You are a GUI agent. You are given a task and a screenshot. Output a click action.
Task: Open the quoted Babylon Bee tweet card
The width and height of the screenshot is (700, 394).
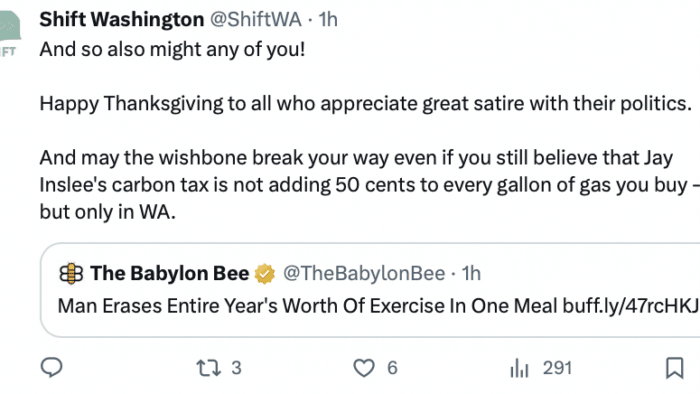[x=370, y=290]
